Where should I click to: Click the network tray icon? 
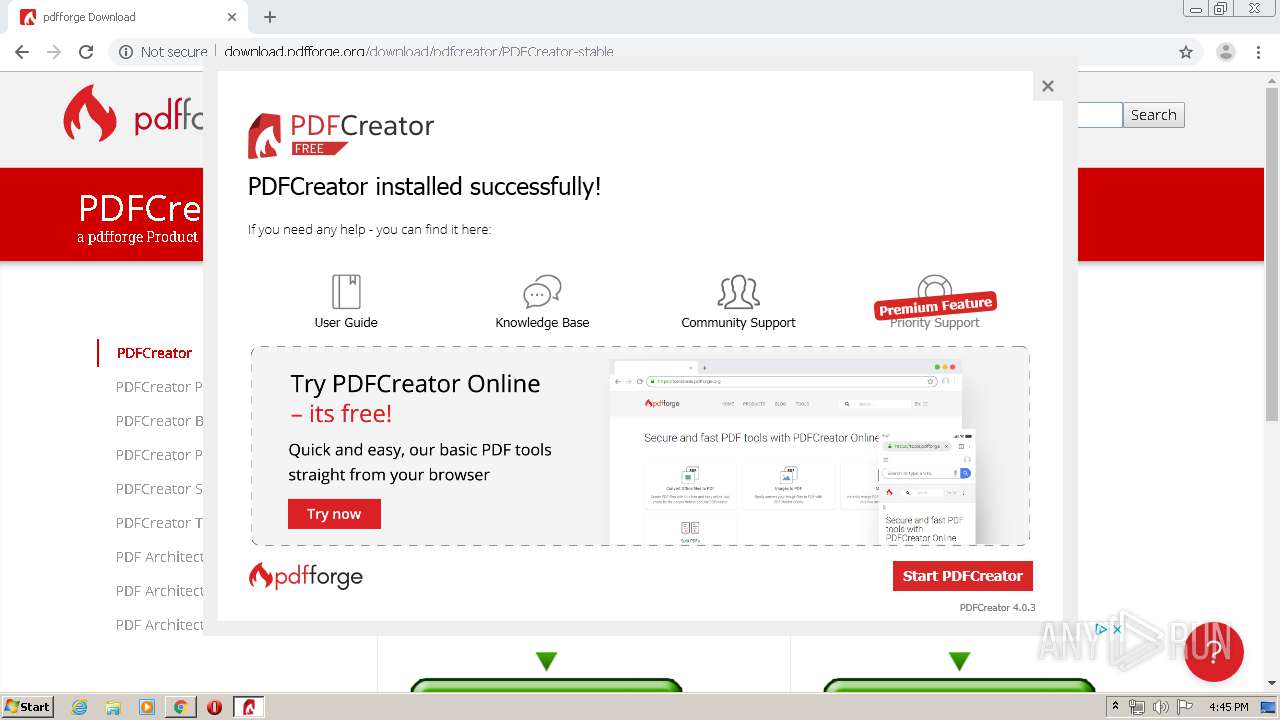[x=1137, y=707]
